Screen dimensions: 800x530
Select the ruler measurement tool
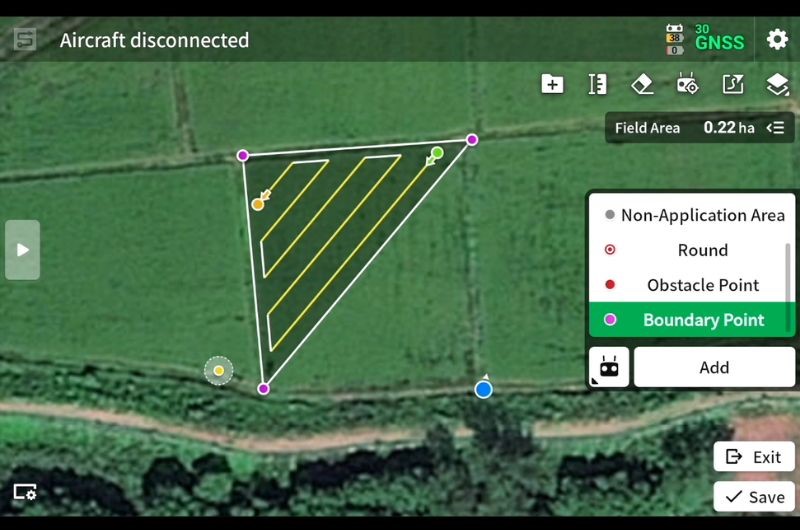click(x=598, y=84)
